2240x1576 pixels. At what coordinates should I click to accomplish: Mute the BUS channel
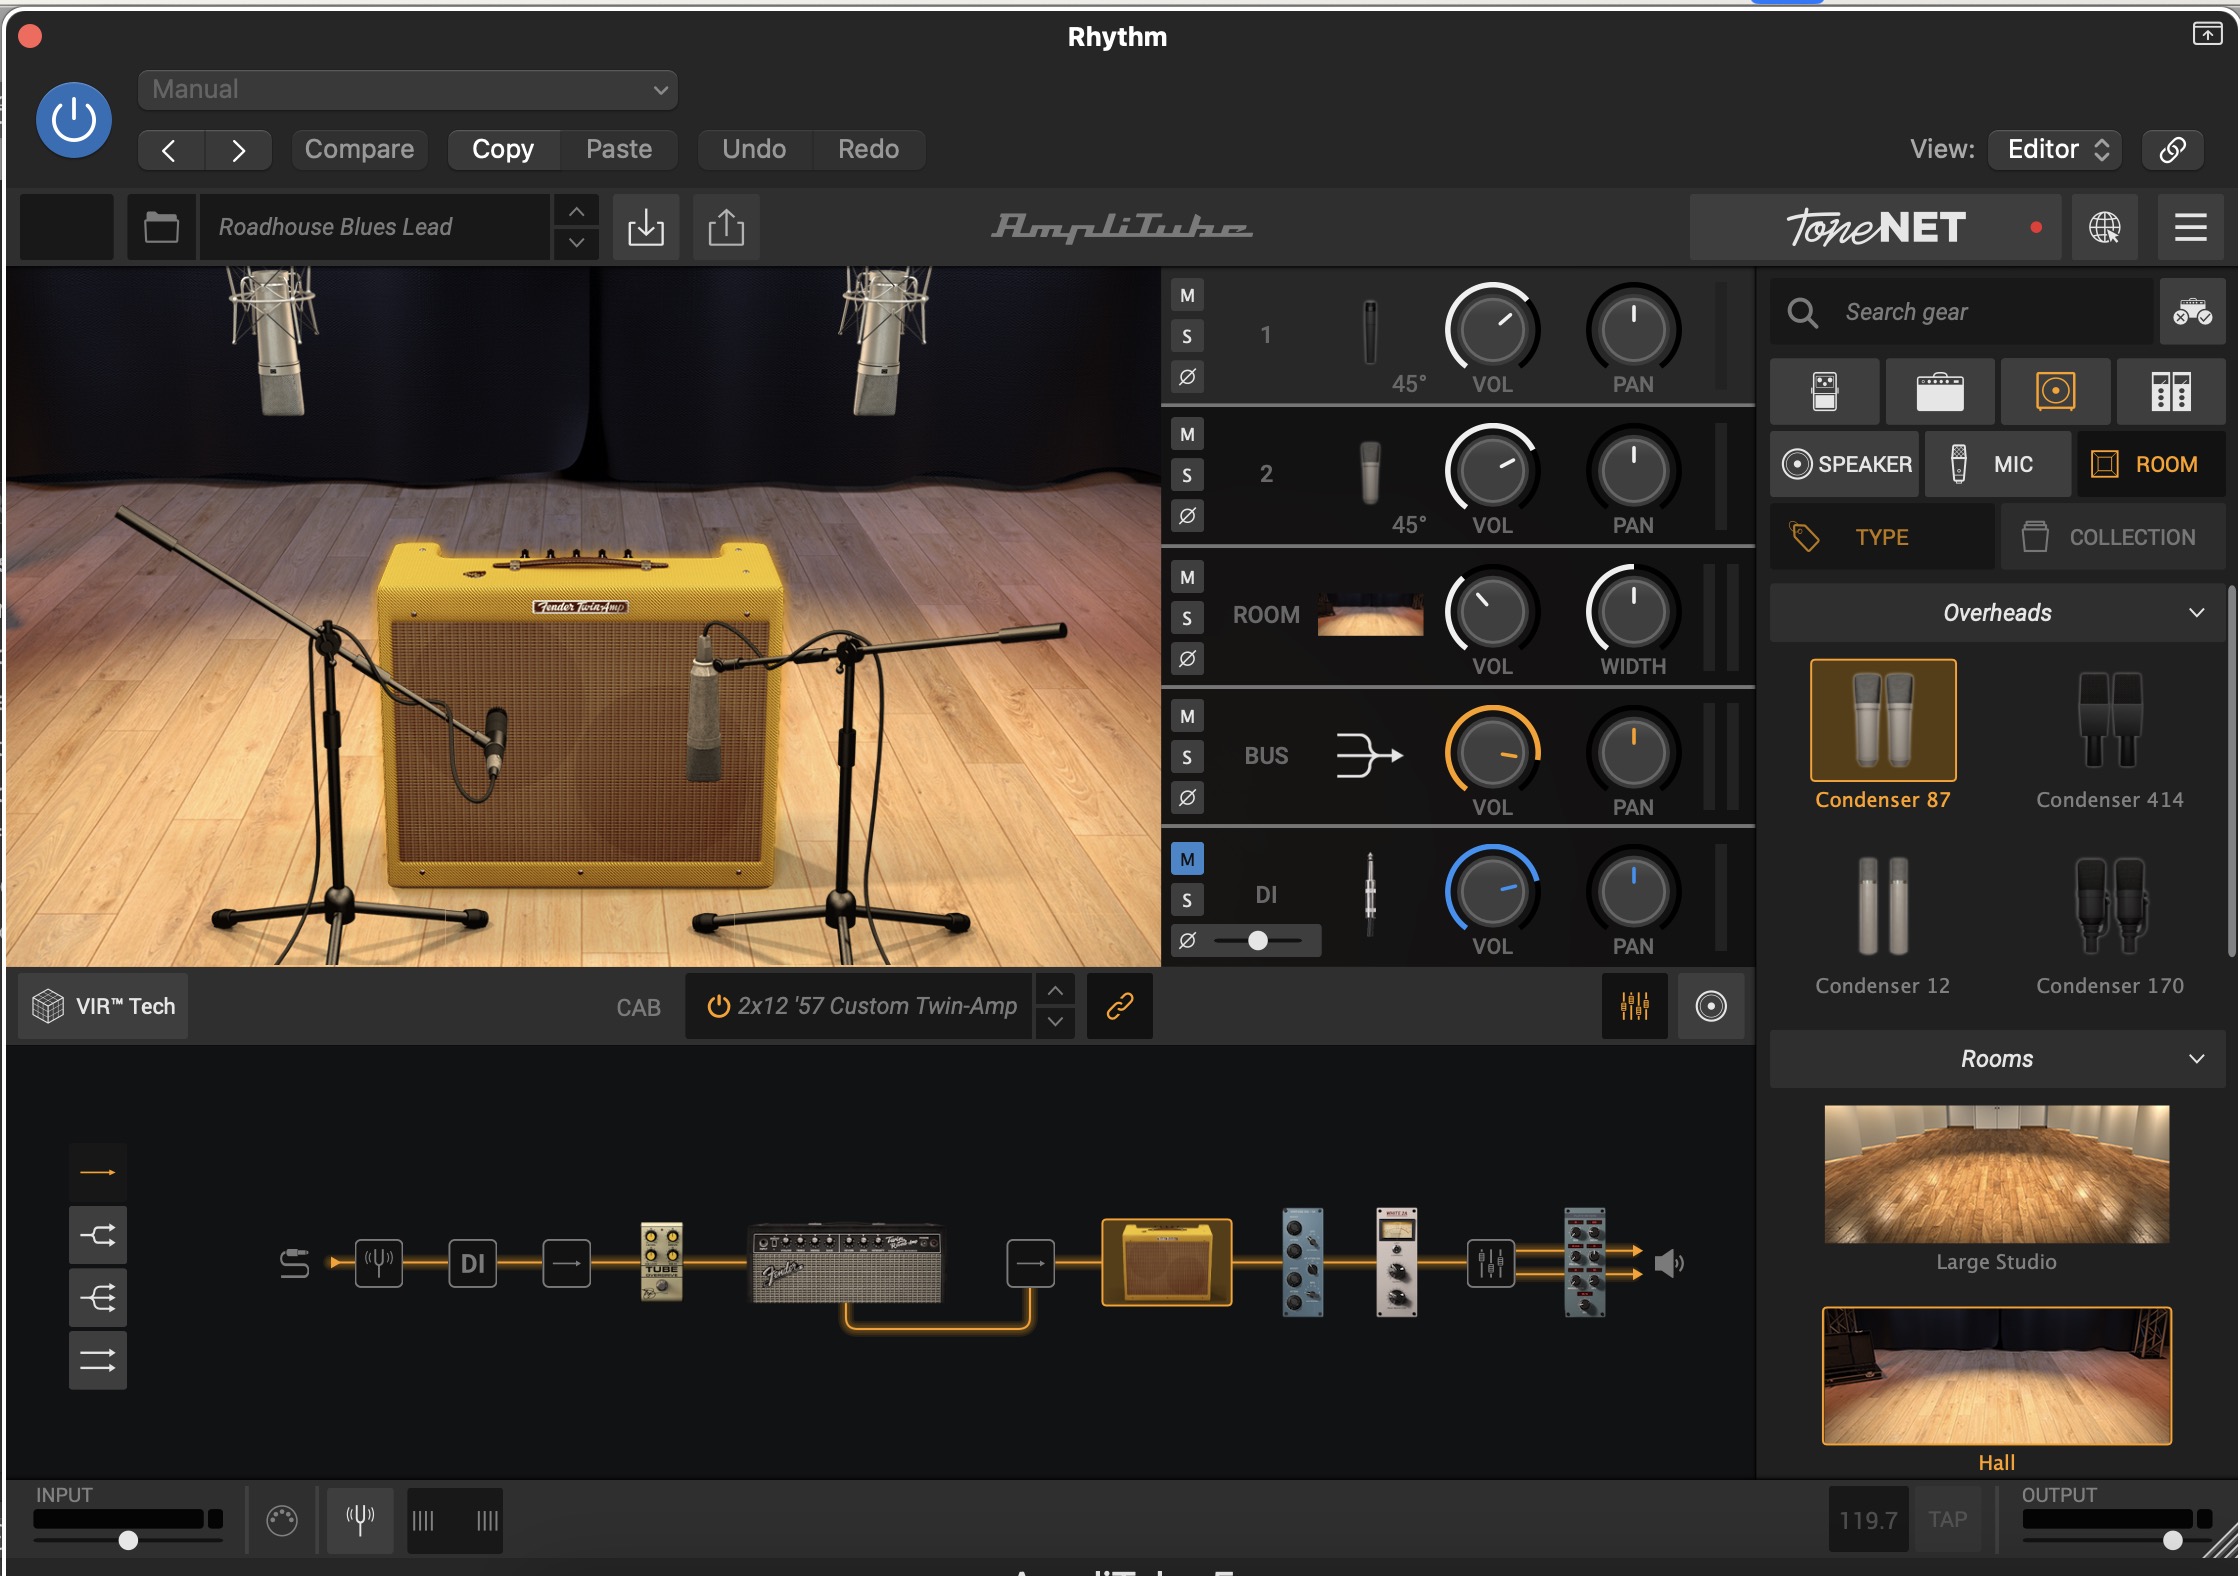[x=1187, y=717]
